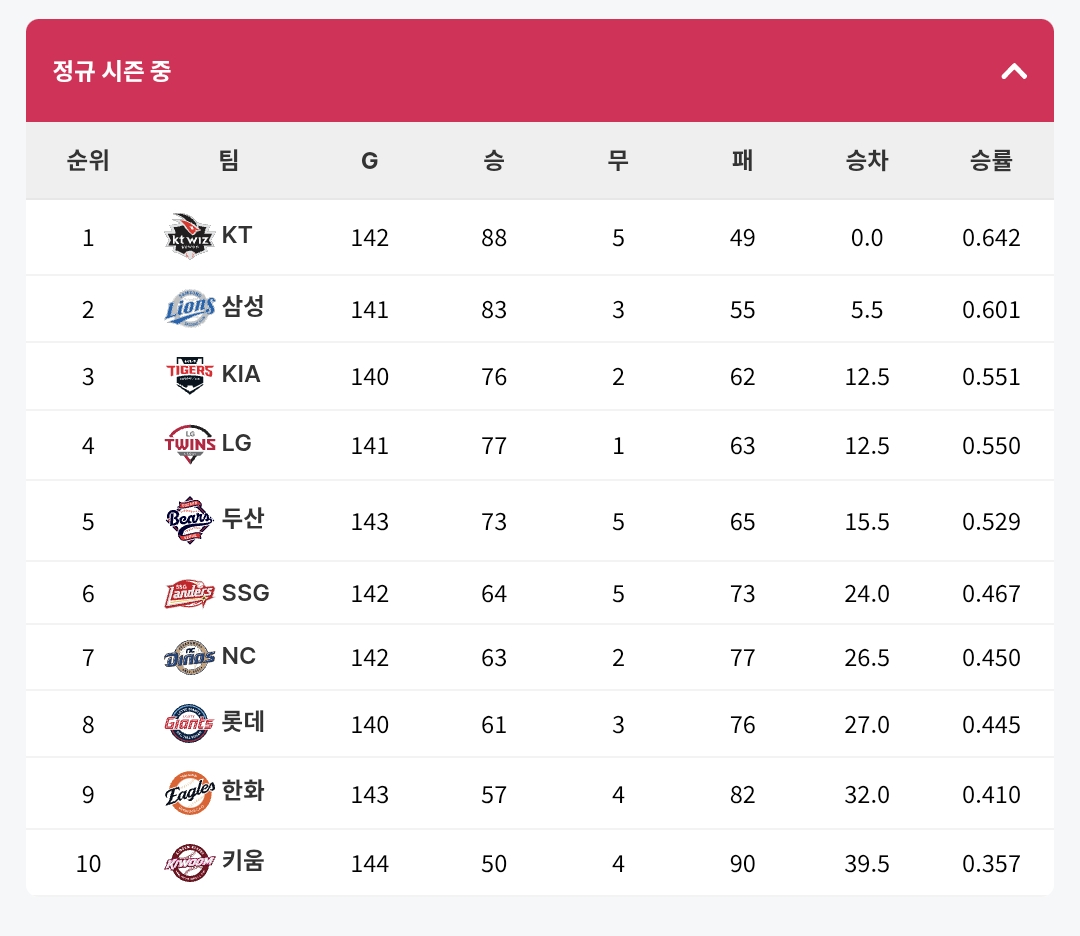Image resolution: width=1080 pixels, height=936 pixels.
Task: Click the Samsung Lions team logo
Action: (189, 308)
